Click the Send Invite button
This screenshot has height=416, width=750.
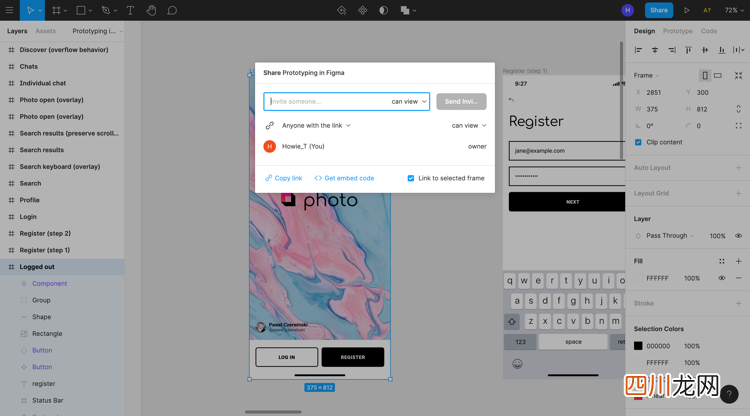[461, 101]
